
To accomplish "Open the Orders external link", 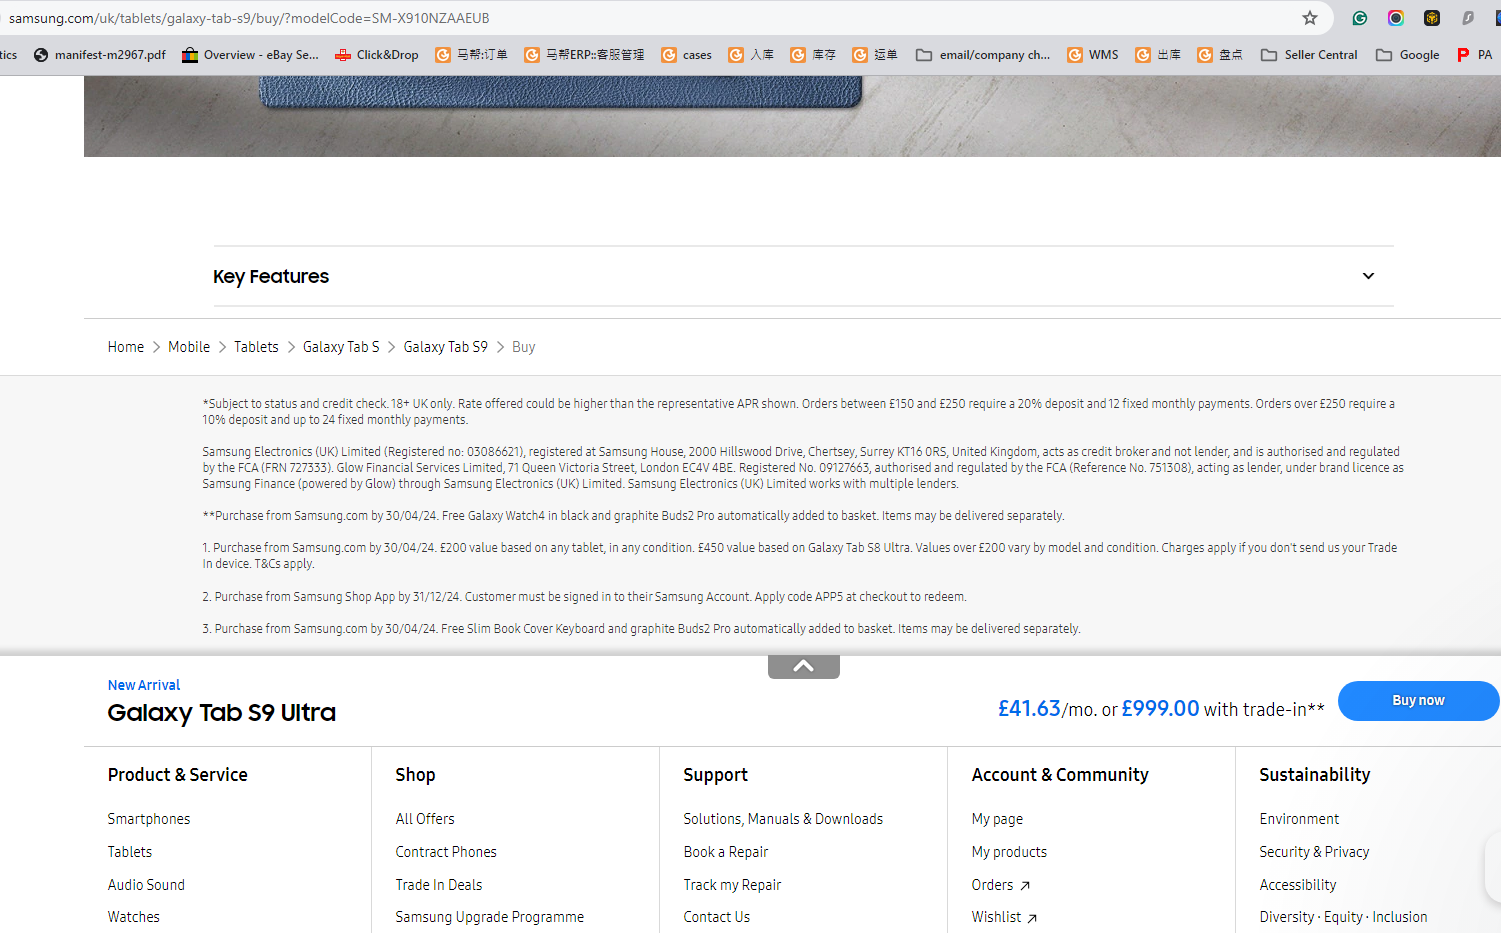I will 1000,885.
